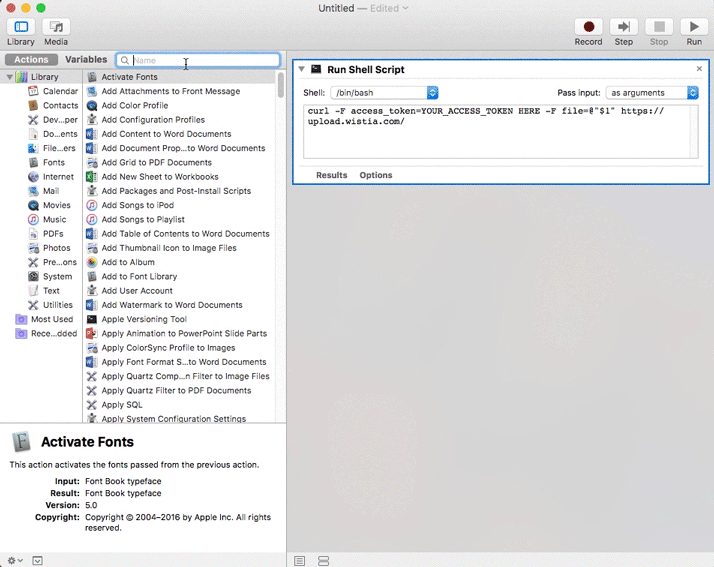Select the Fonts category
This screenshot has width=714, height=567.
click(47, 163)
